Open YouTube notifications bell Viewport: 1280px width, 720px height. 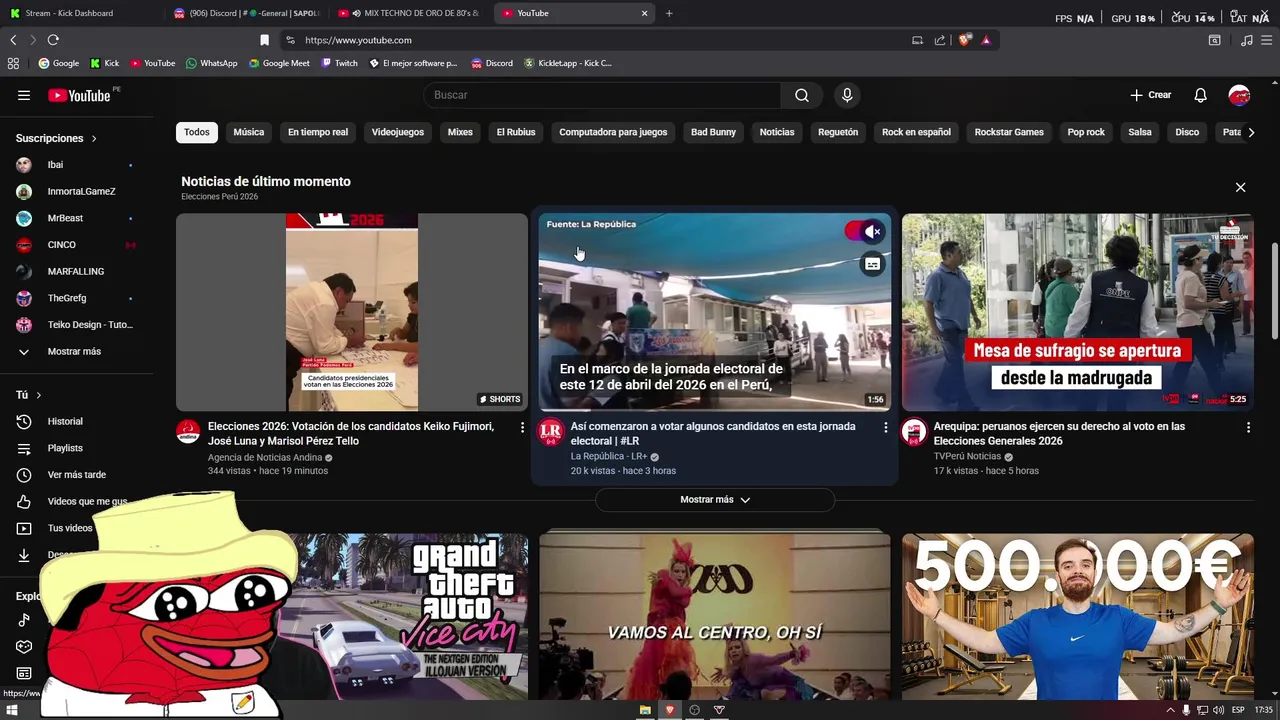[x=1200, y=95]
